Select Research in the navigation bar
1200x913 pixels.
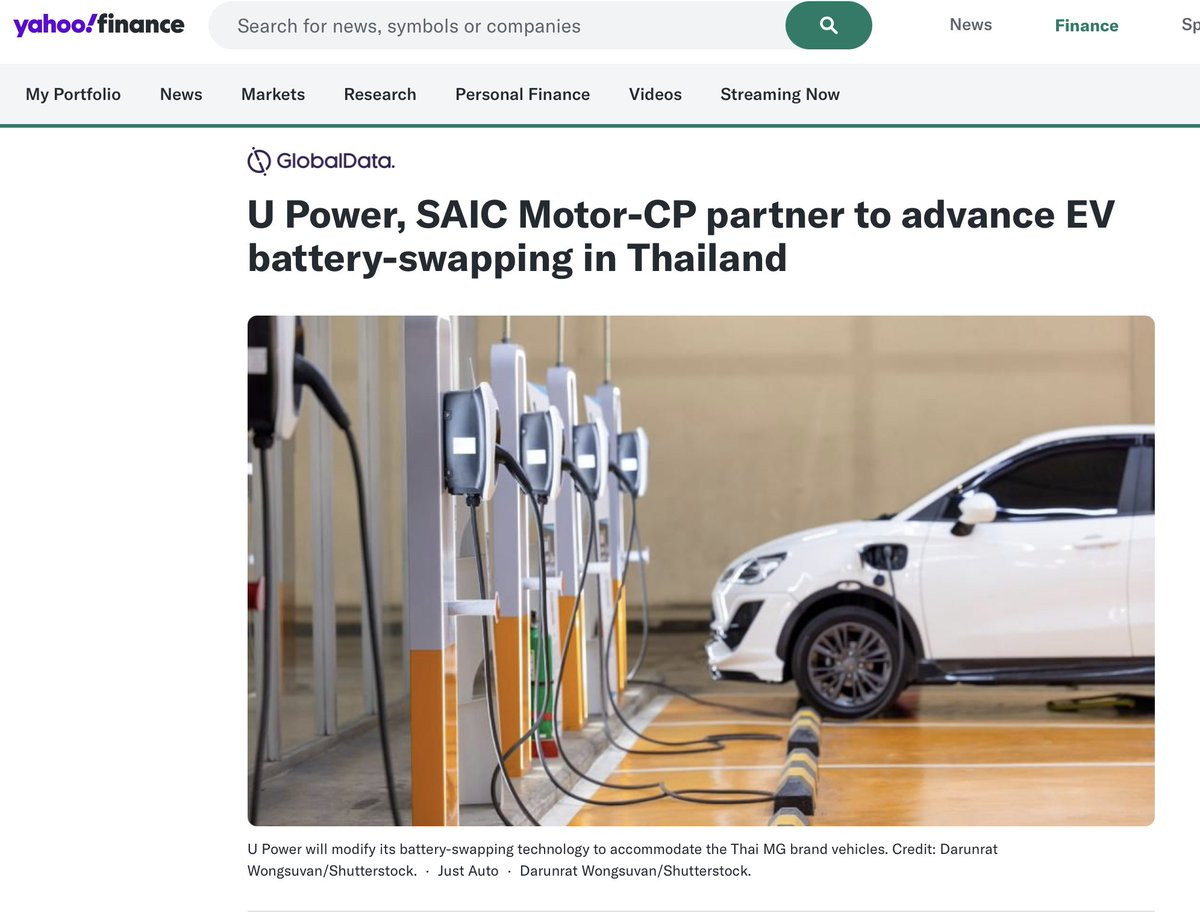tap(380, 94)
